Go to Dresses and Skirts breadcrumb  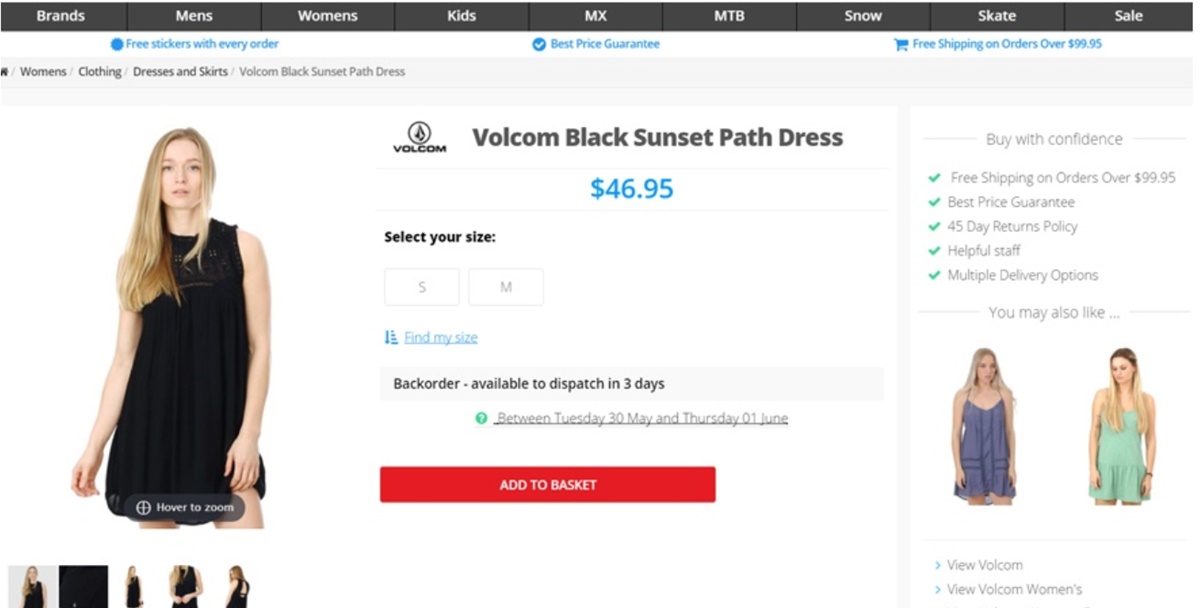tap(180, 72)
